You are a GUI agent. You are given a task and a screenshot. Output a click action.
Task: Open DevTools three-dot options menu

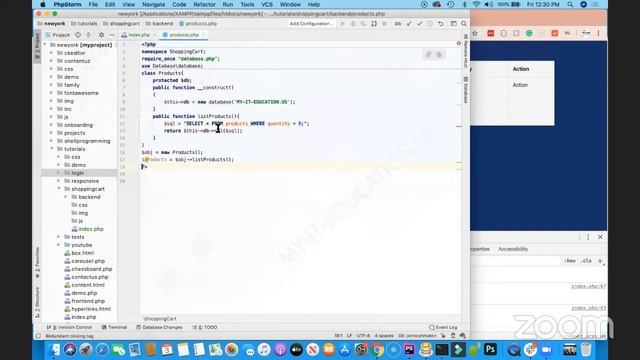click(x=588, y=237)
